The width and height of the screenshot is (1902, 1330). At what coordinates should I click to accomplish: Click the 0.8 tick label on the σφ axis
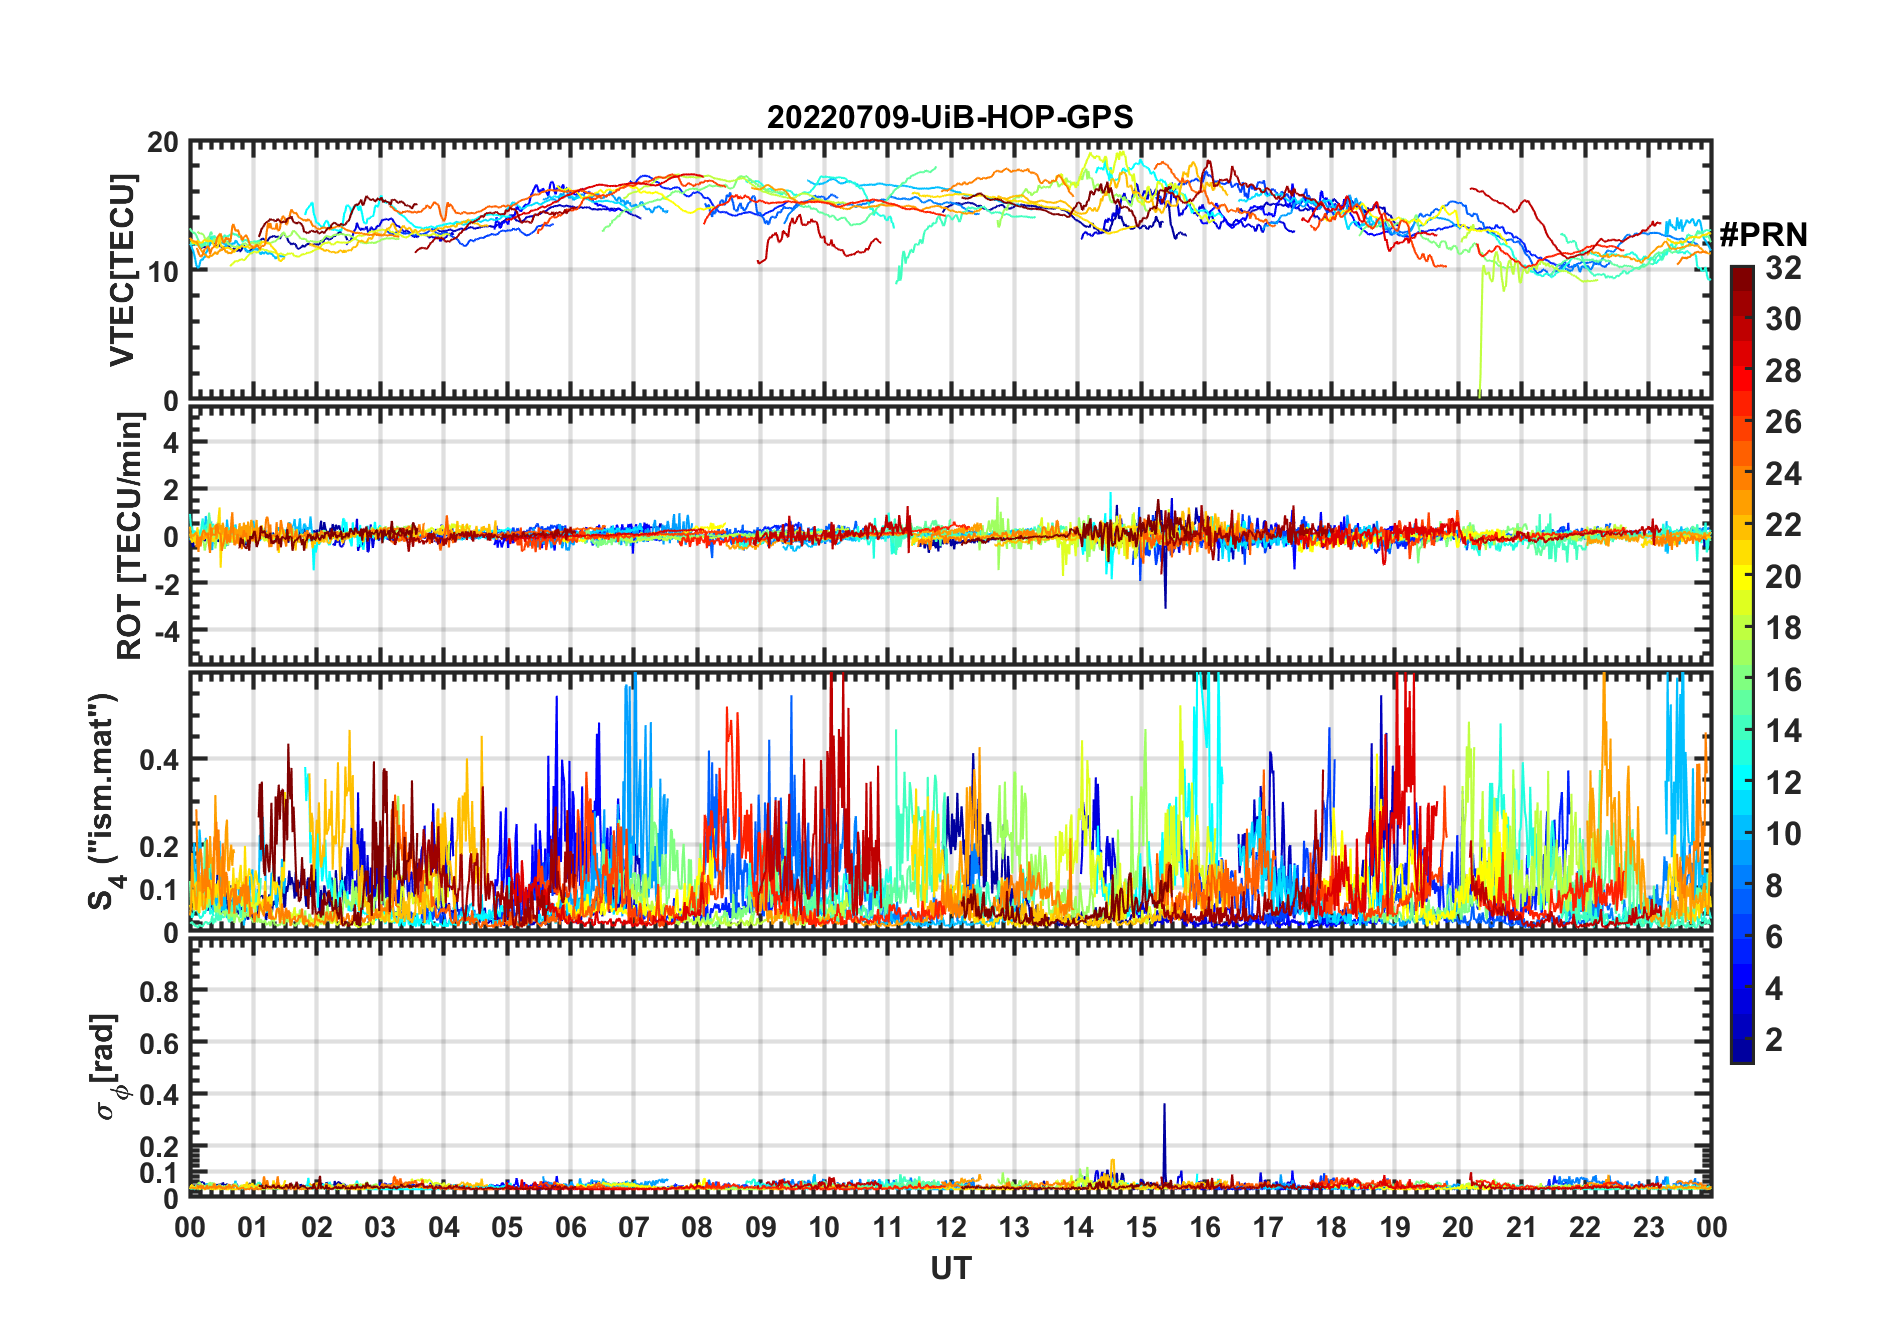coord(159,991)
